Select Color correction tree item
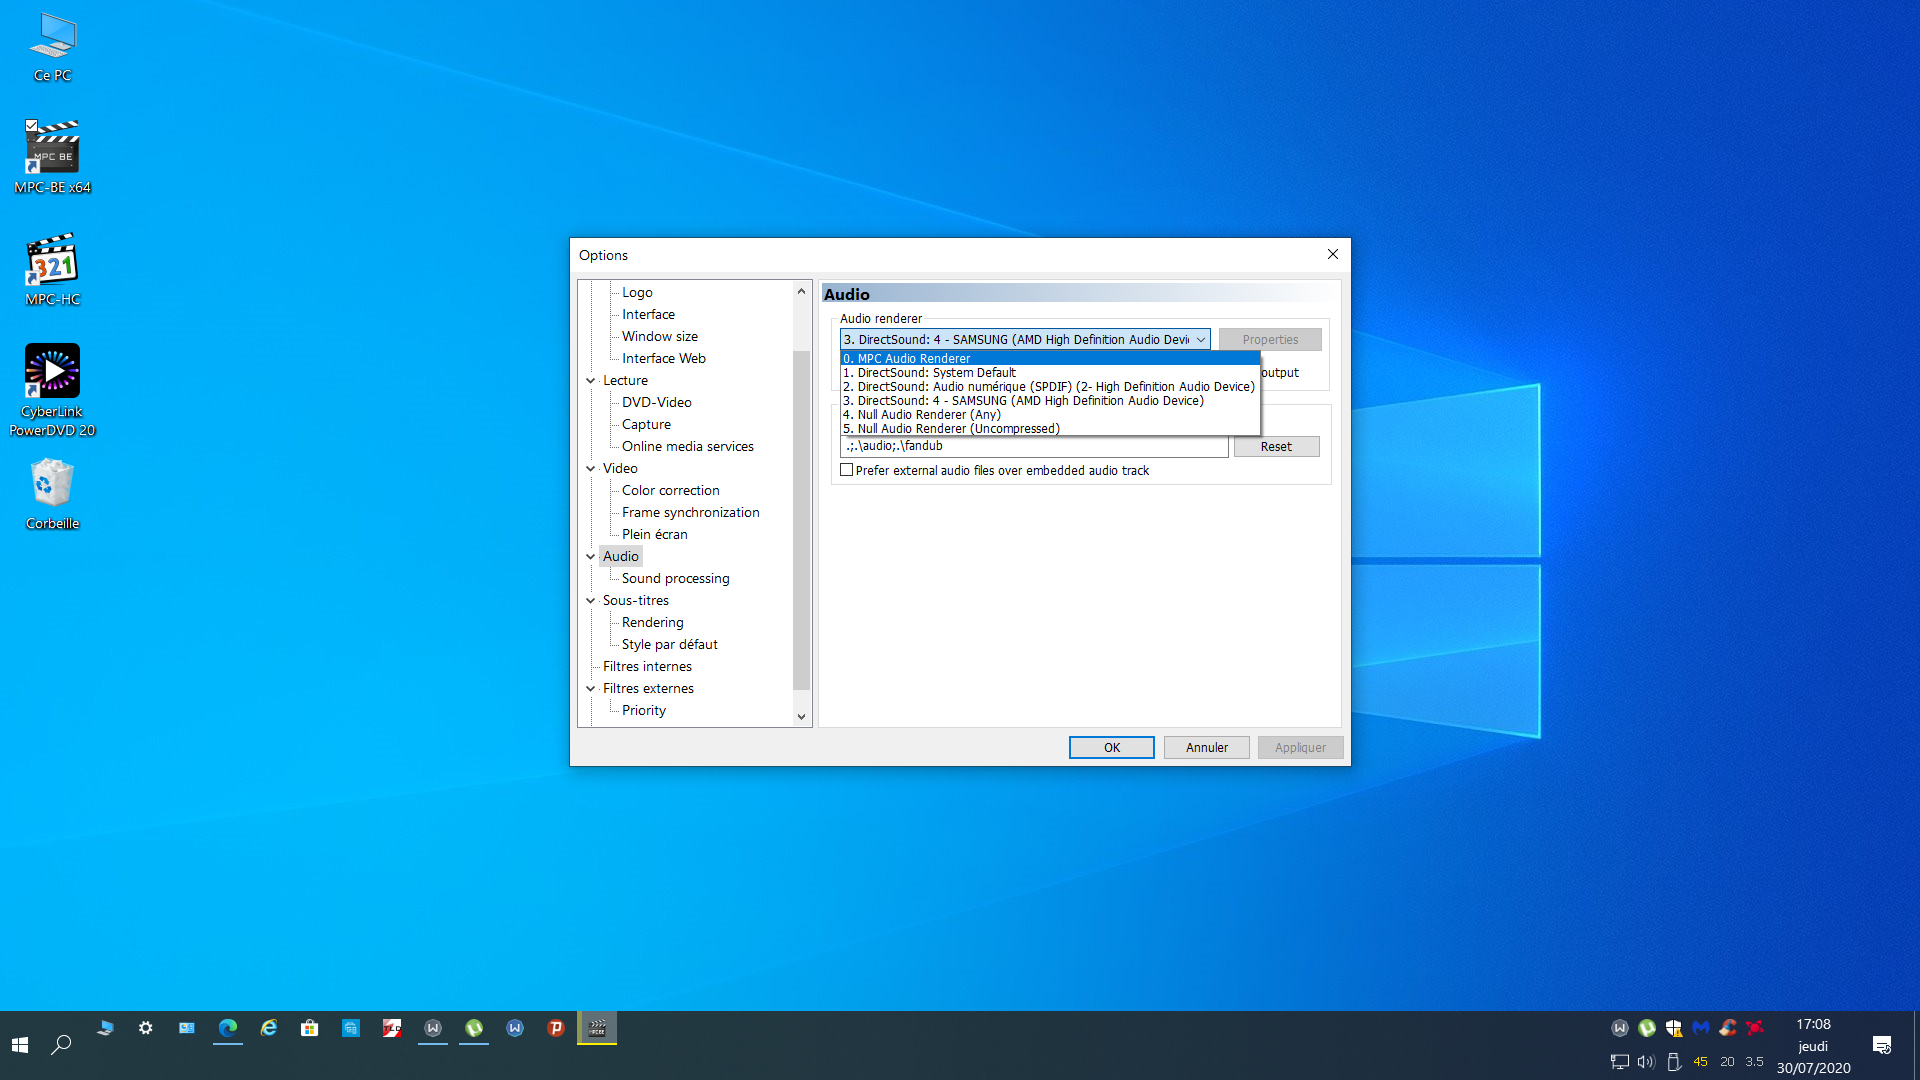The image size is (1920, 1080). [x=671, y=491]
